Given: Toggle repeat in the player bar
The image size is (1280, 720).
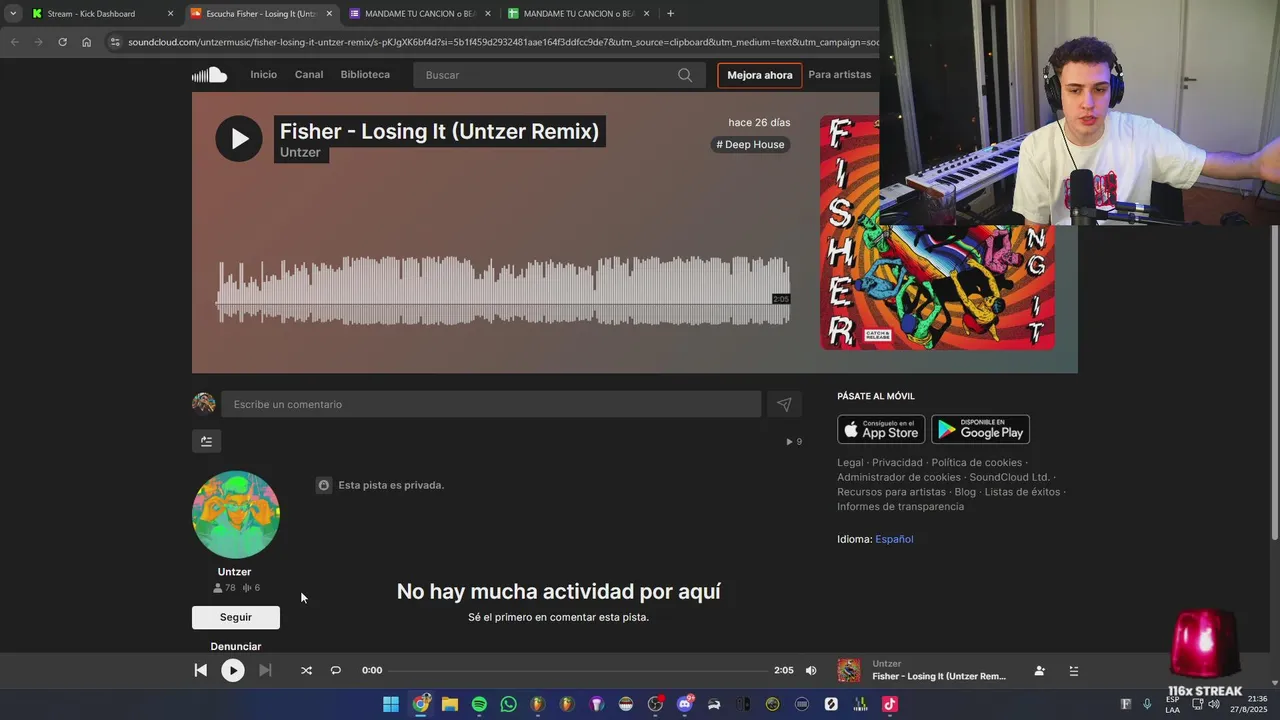Looking at the screenshot, I should coord(336,670).
